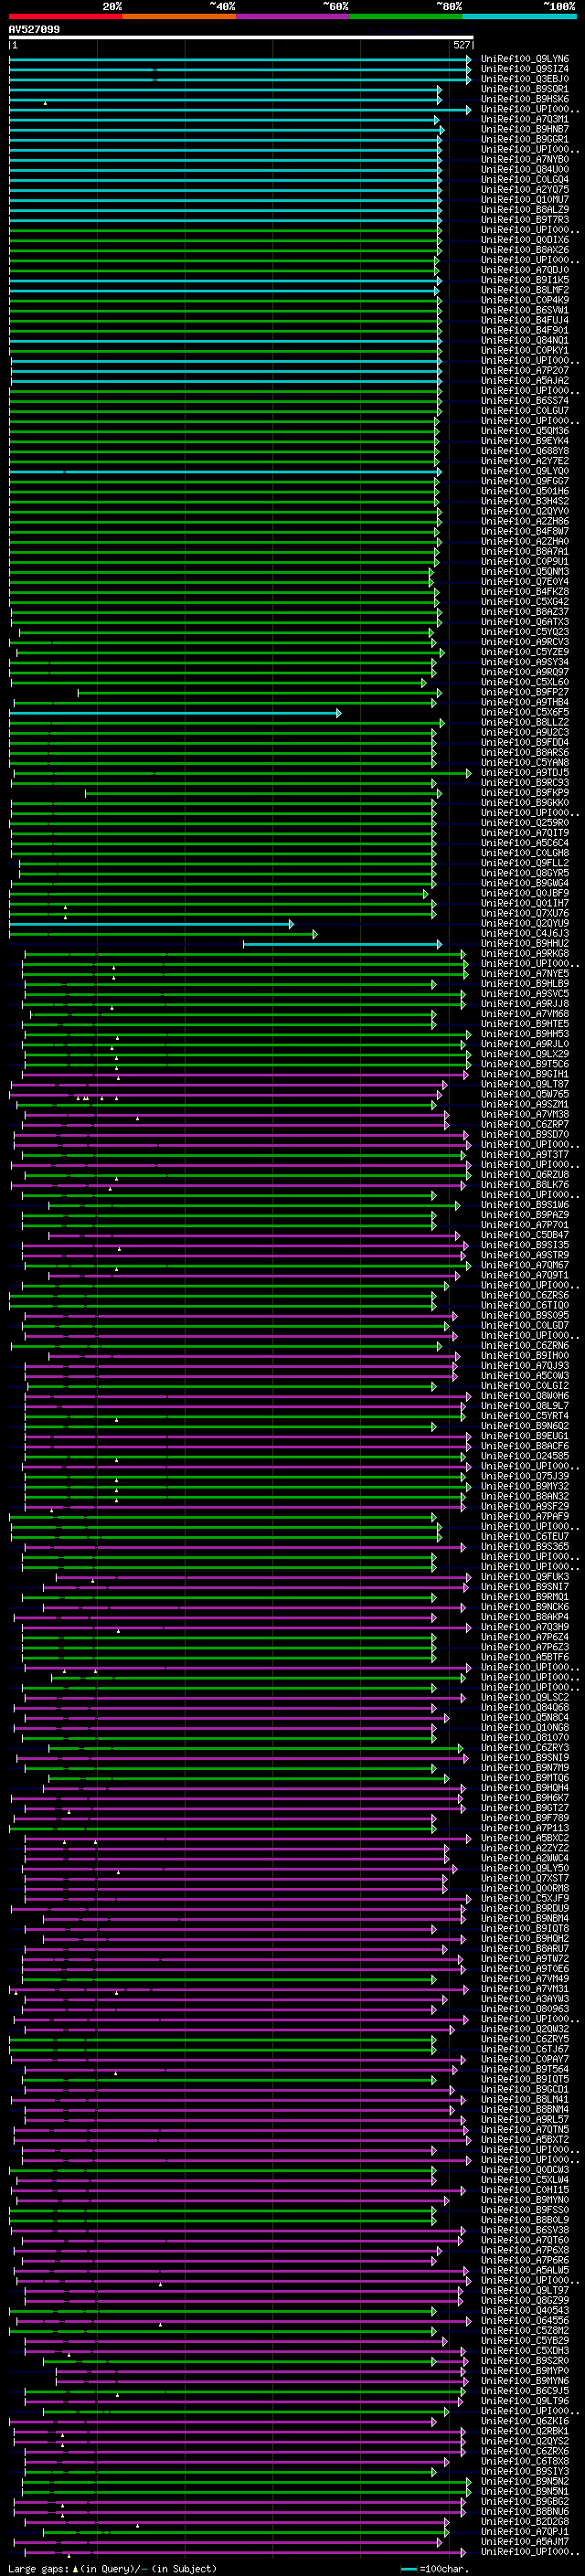The height and width of the screenshot is (2576, 585).
Task: Select the UniRef100_B9HSK6 label
Action: pyautogui.click(x=525, y=99)
